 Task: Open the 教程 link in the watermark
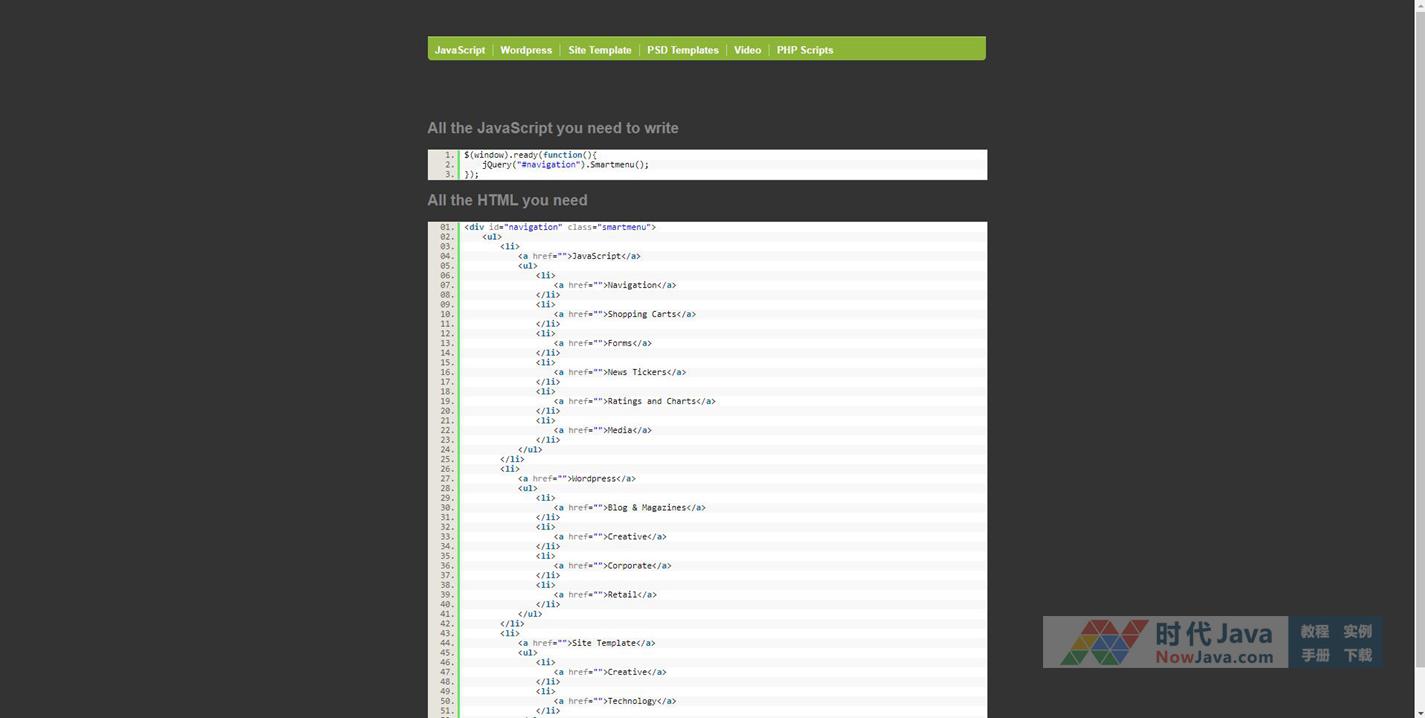pos(1314,632)
